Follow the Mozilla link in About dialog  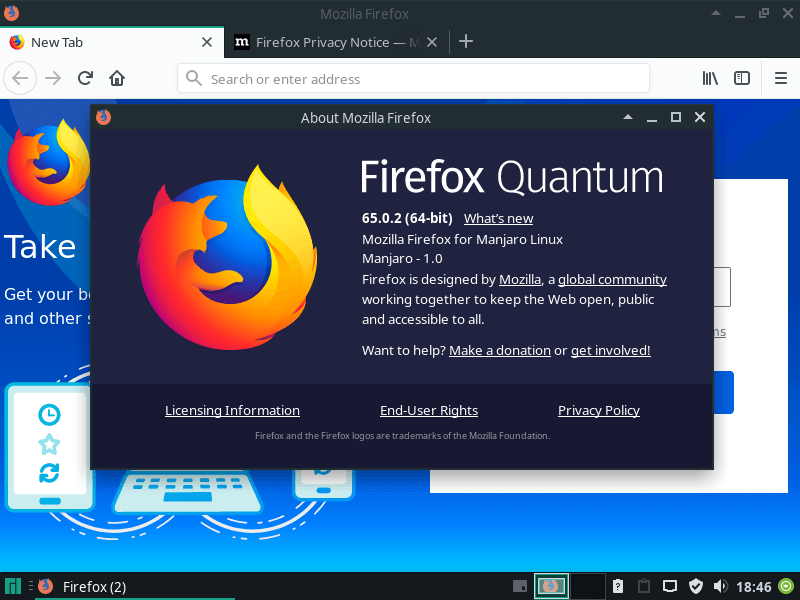[x=520, y=280]
